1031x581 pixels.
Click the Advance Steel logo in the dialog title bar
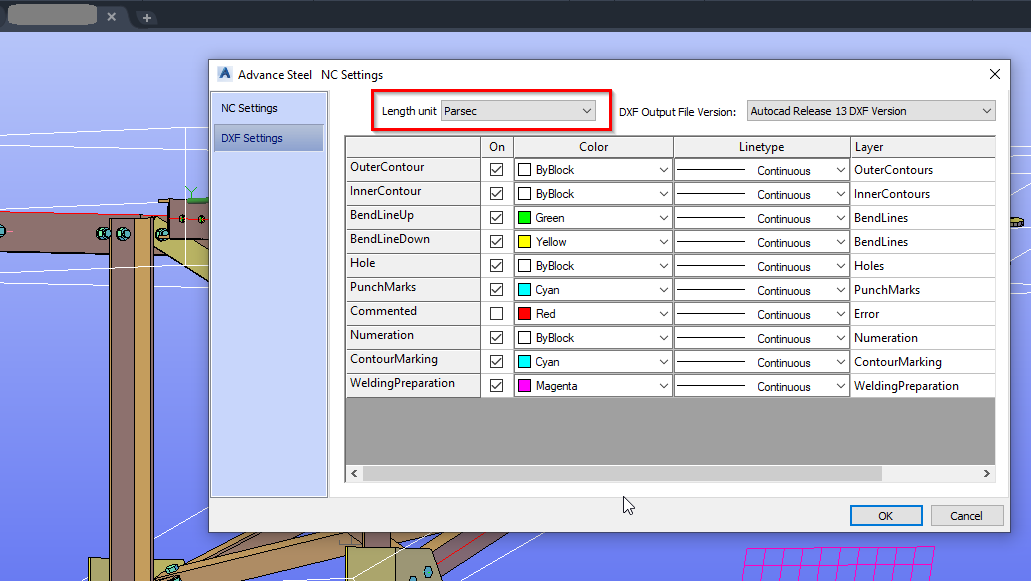coord(224,73)
